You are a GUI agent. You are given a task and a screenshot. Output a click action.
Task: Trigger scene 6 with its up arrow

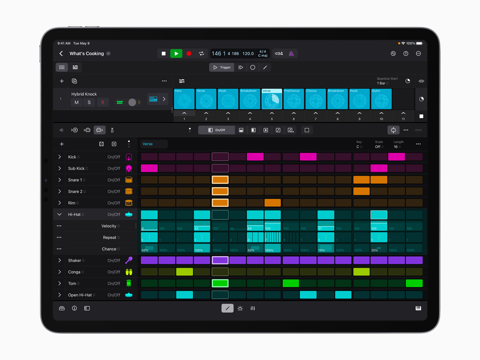[294, 115]
